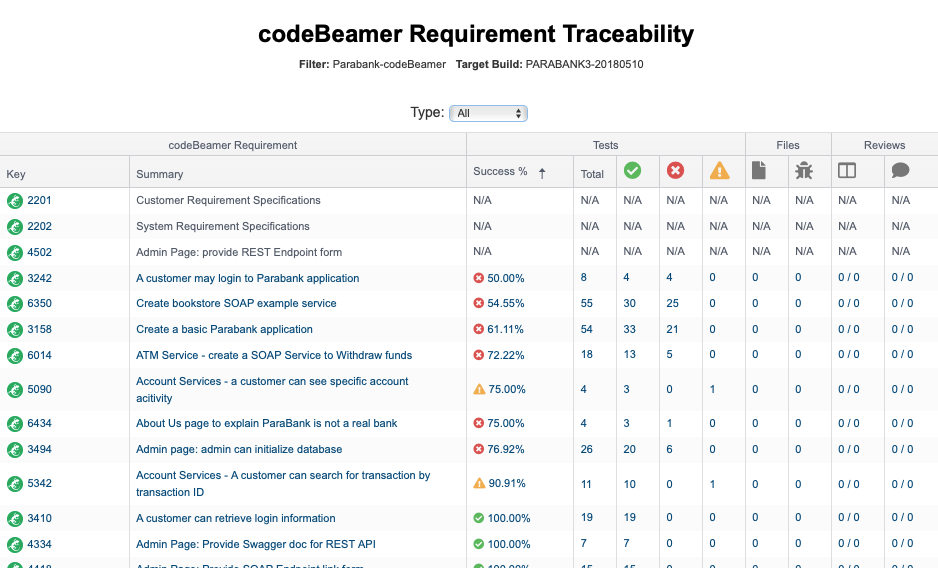This screenshot has width=938, height=568.
Task: Click codeBeamer icon for requirement 6350
Action: click(15, 304)
